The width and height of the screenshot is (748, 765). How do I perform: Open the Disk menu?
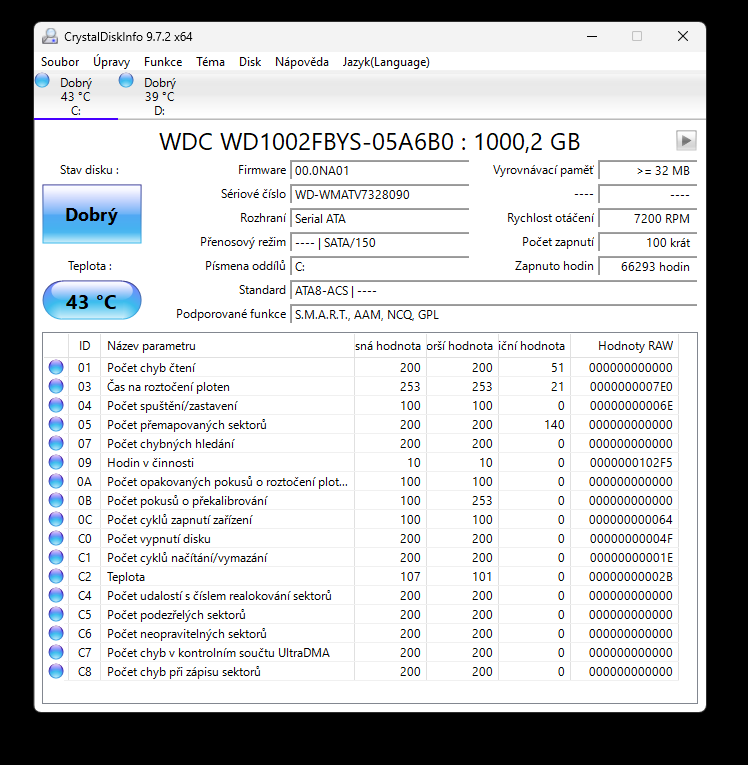click(250, 62)
